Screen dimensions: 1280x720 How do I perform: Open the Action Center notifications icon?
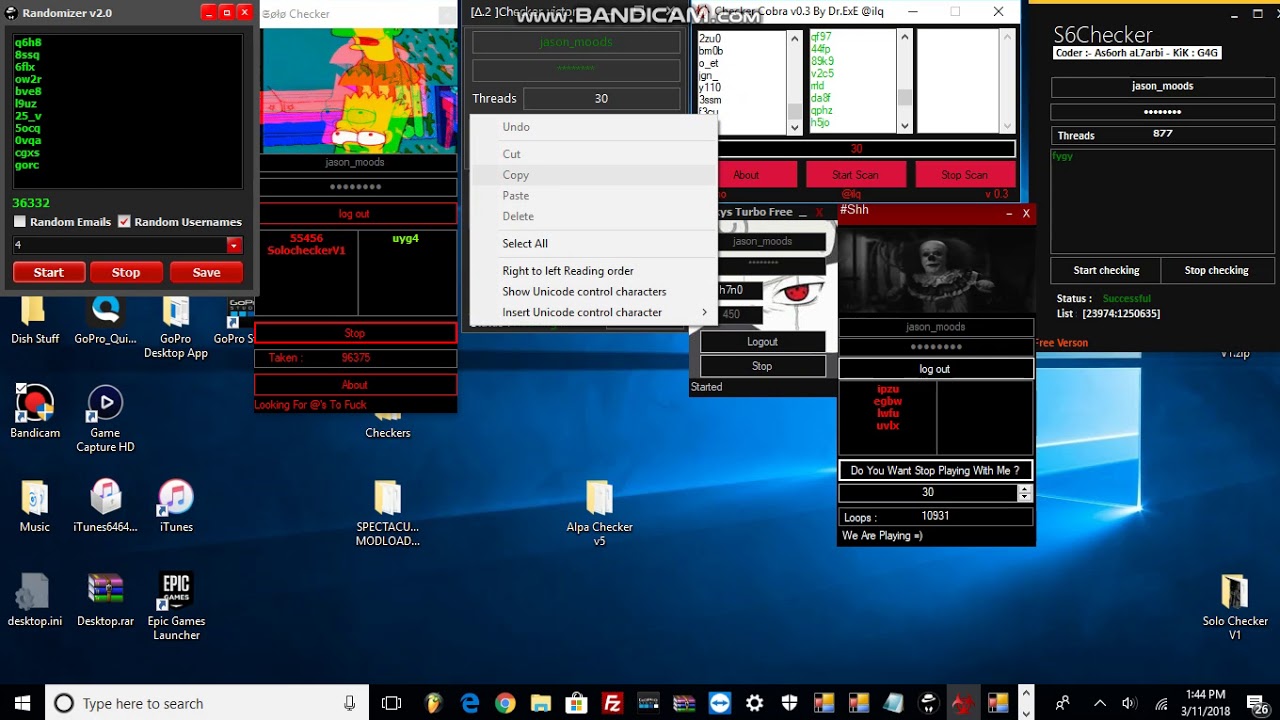pos(1260,703)
